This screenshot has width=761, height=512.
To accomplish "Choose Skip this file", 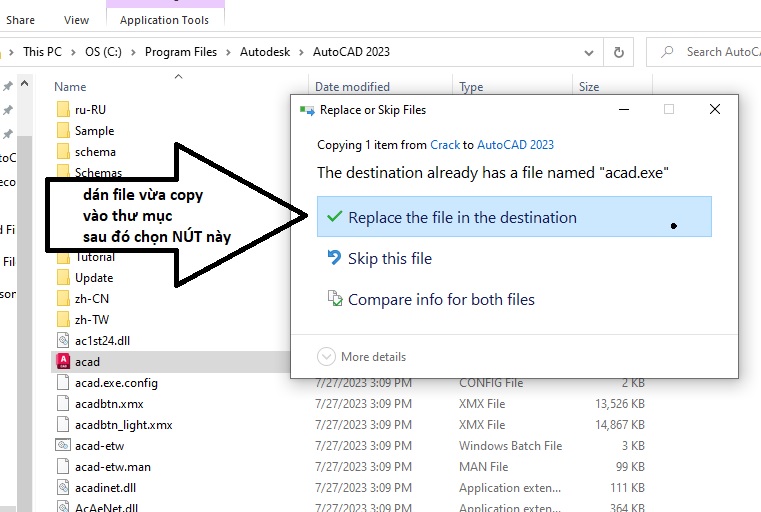I will pos(390,258).
